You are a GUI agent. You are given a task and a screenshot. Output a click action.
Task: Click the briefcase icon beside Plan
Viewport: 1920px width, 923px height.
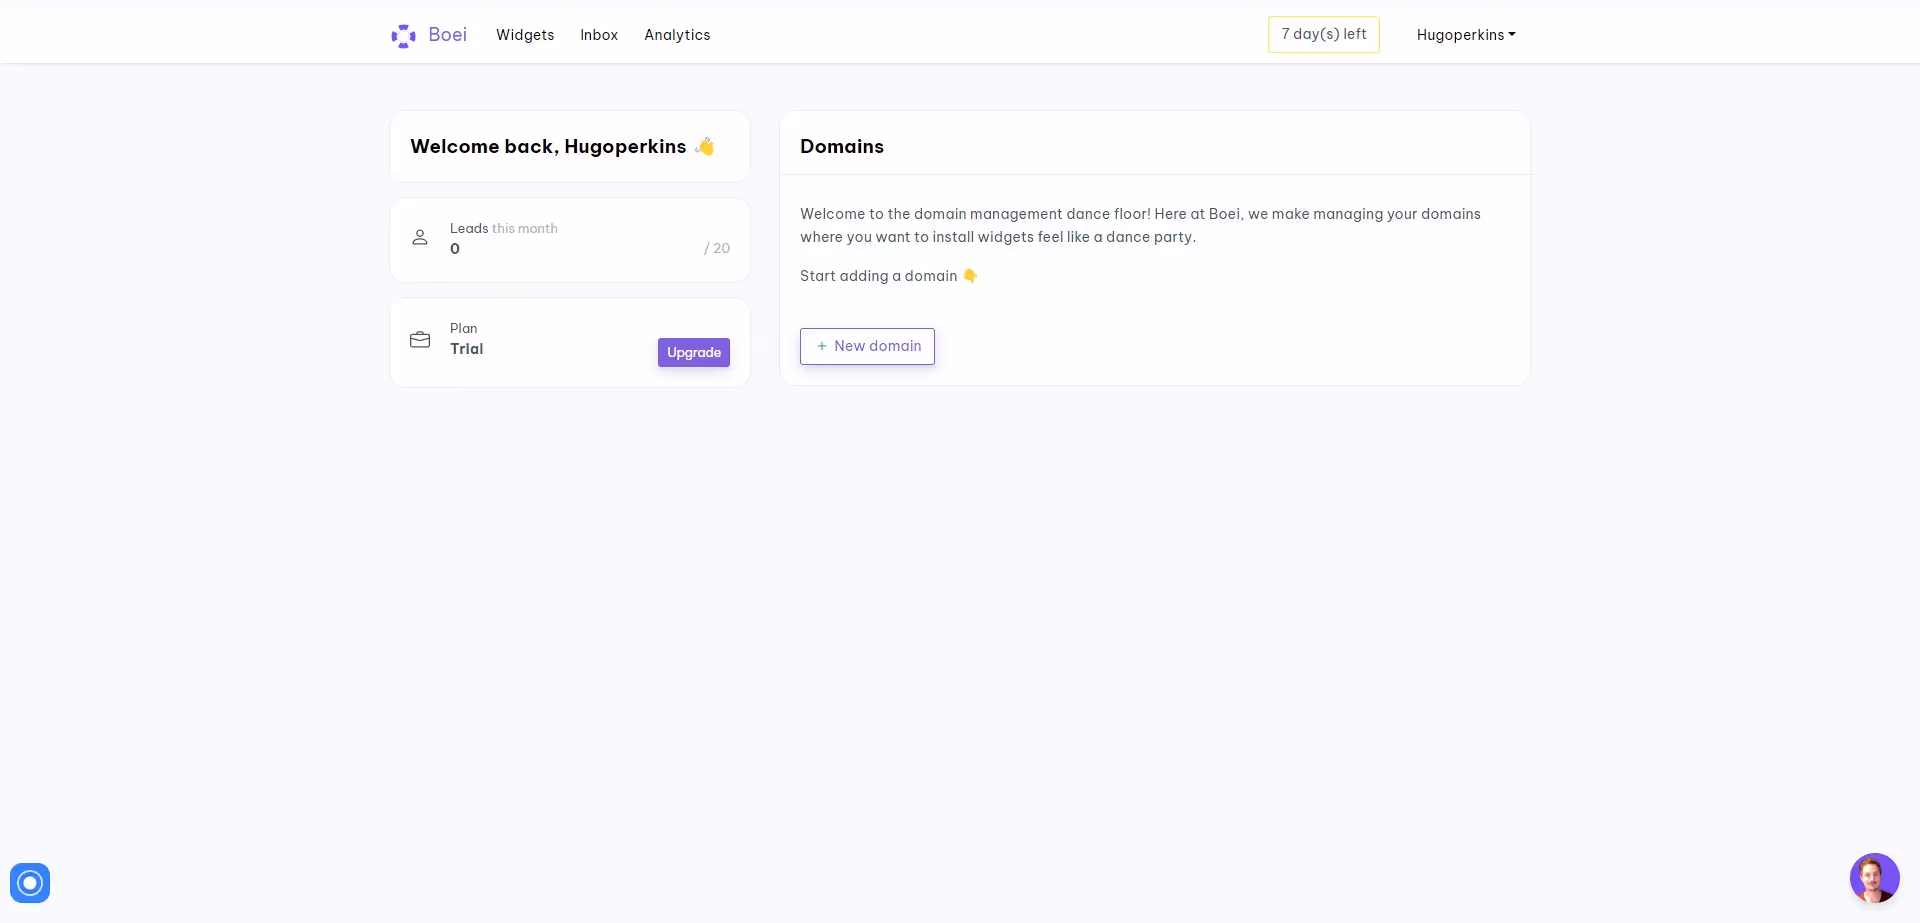click(420, 340)
